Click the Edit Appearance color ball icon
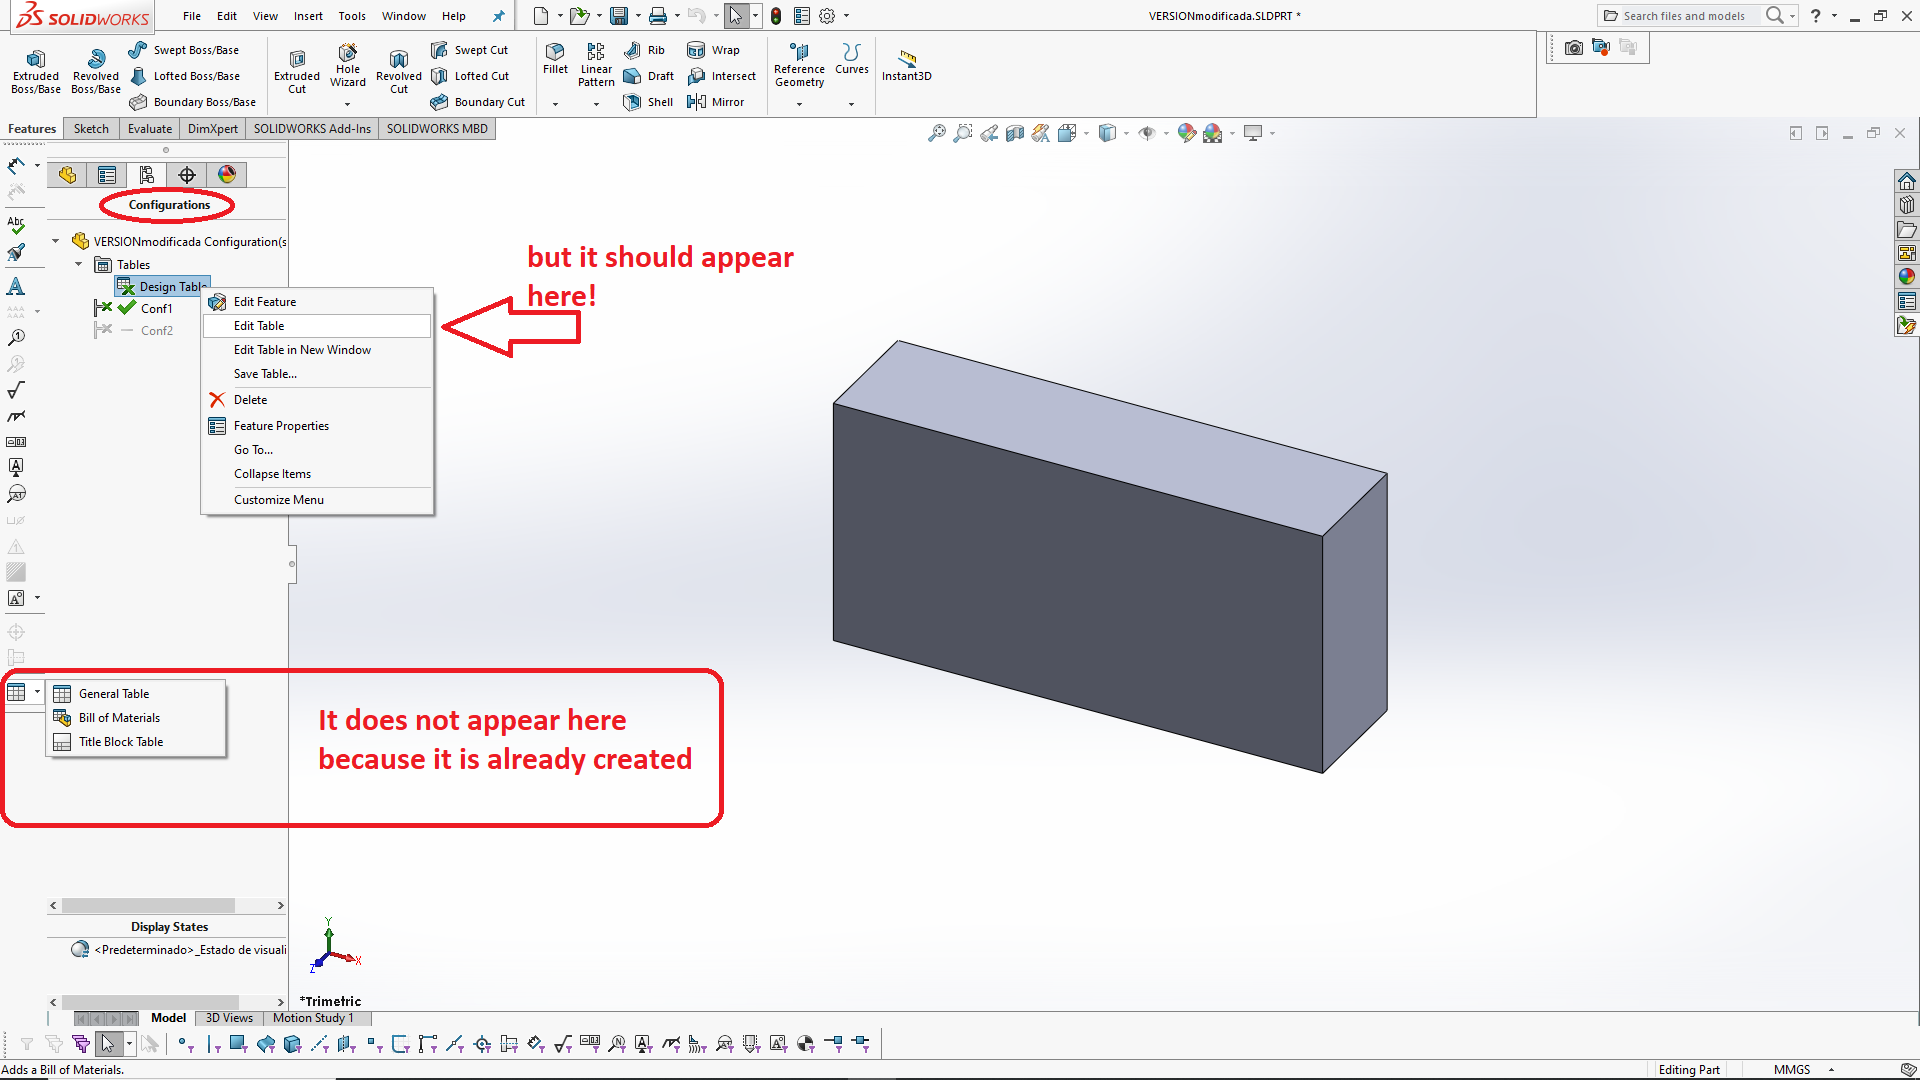The height and width of the screenshot is (1080, 1920). [1186, 133]
